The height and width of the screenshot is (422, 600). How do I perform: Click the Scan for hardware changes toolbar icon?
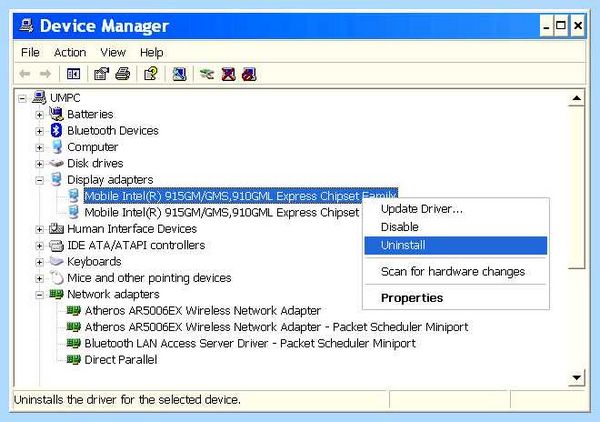coord(179,73)
